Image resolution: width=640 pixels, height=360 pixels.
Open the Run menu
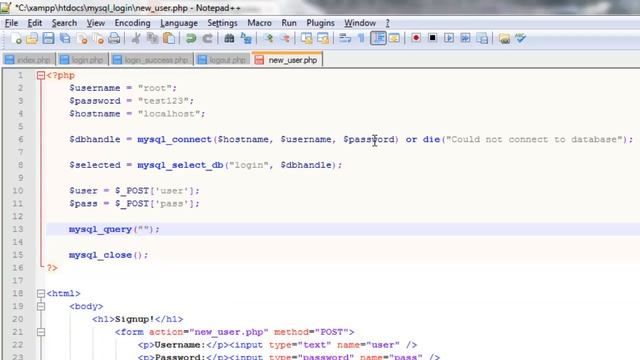[289, 23]
